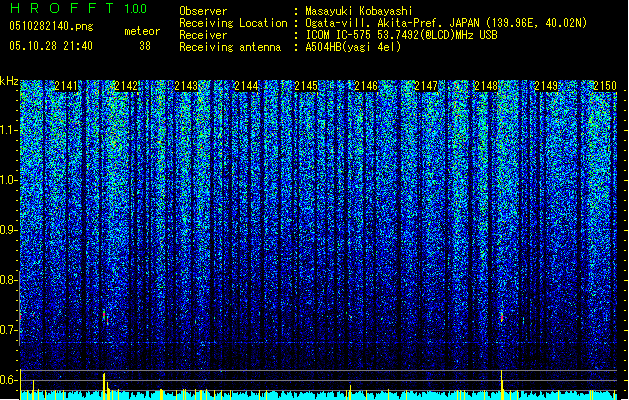Click the 2145 time marker
Viewport: 629px width, 400px height.
click(306, 86)
